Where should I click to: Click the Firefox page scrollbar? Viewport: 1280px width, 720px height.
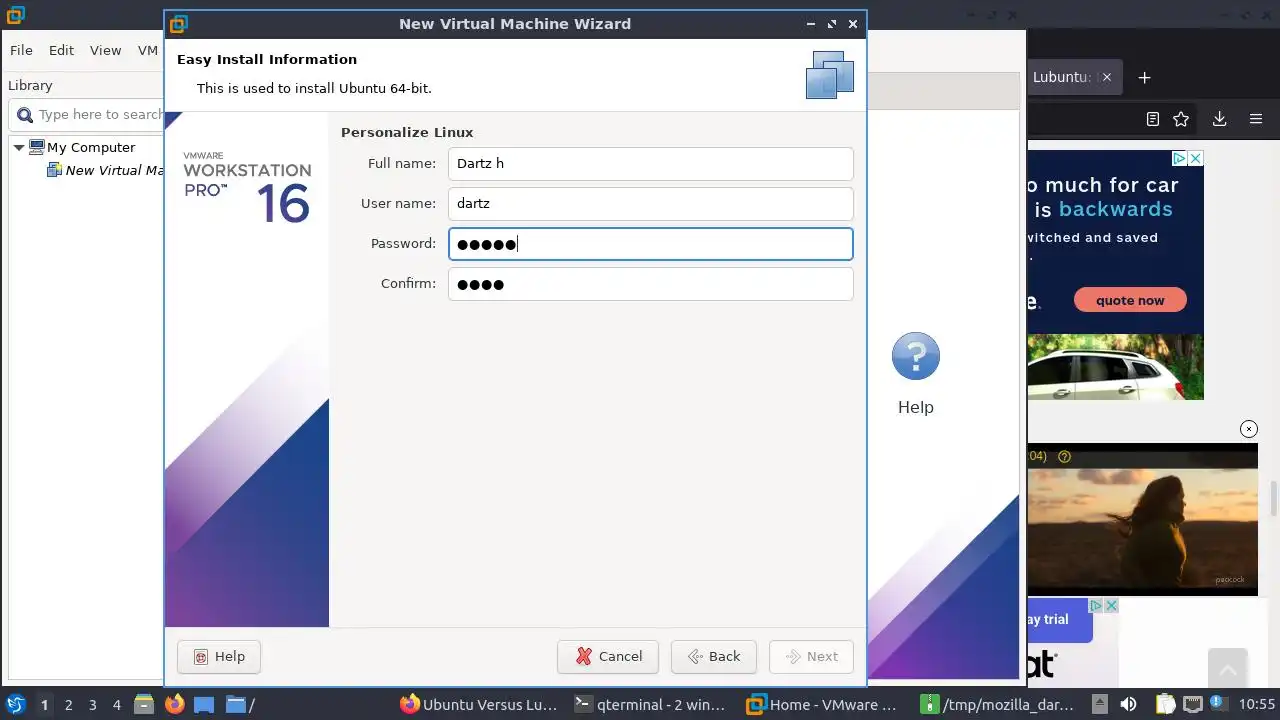[x=1273, y=496]
